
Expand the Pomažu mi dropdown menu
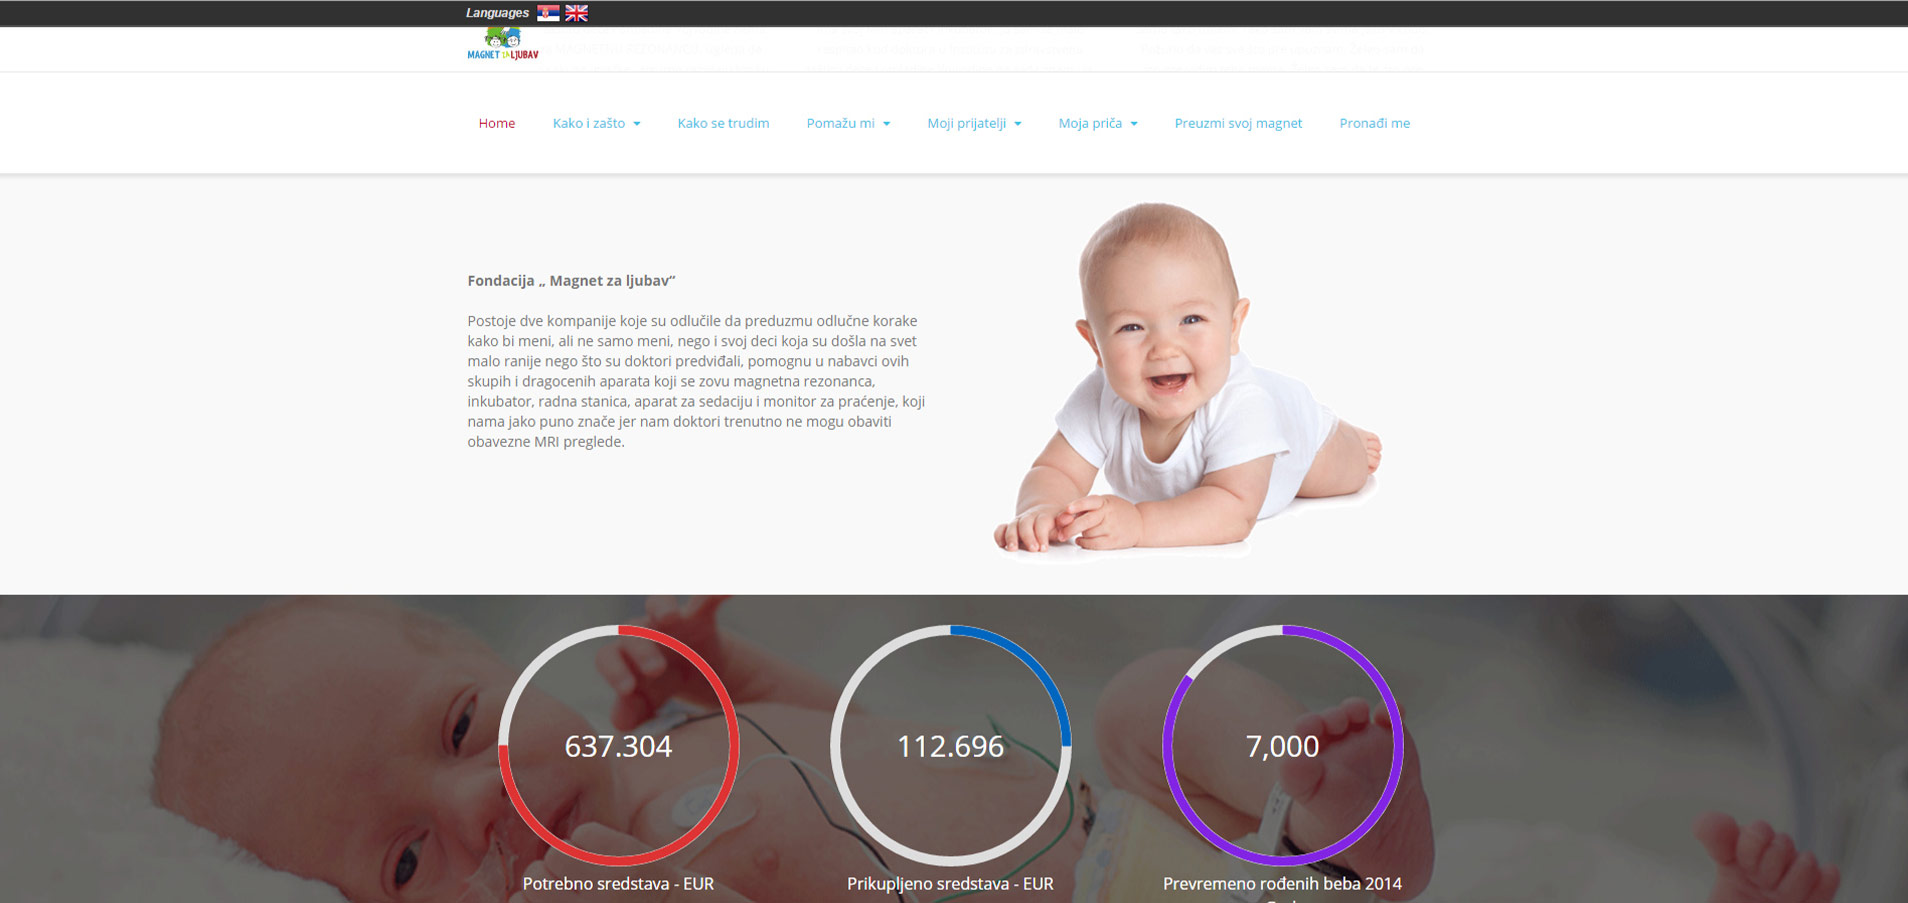848,123
